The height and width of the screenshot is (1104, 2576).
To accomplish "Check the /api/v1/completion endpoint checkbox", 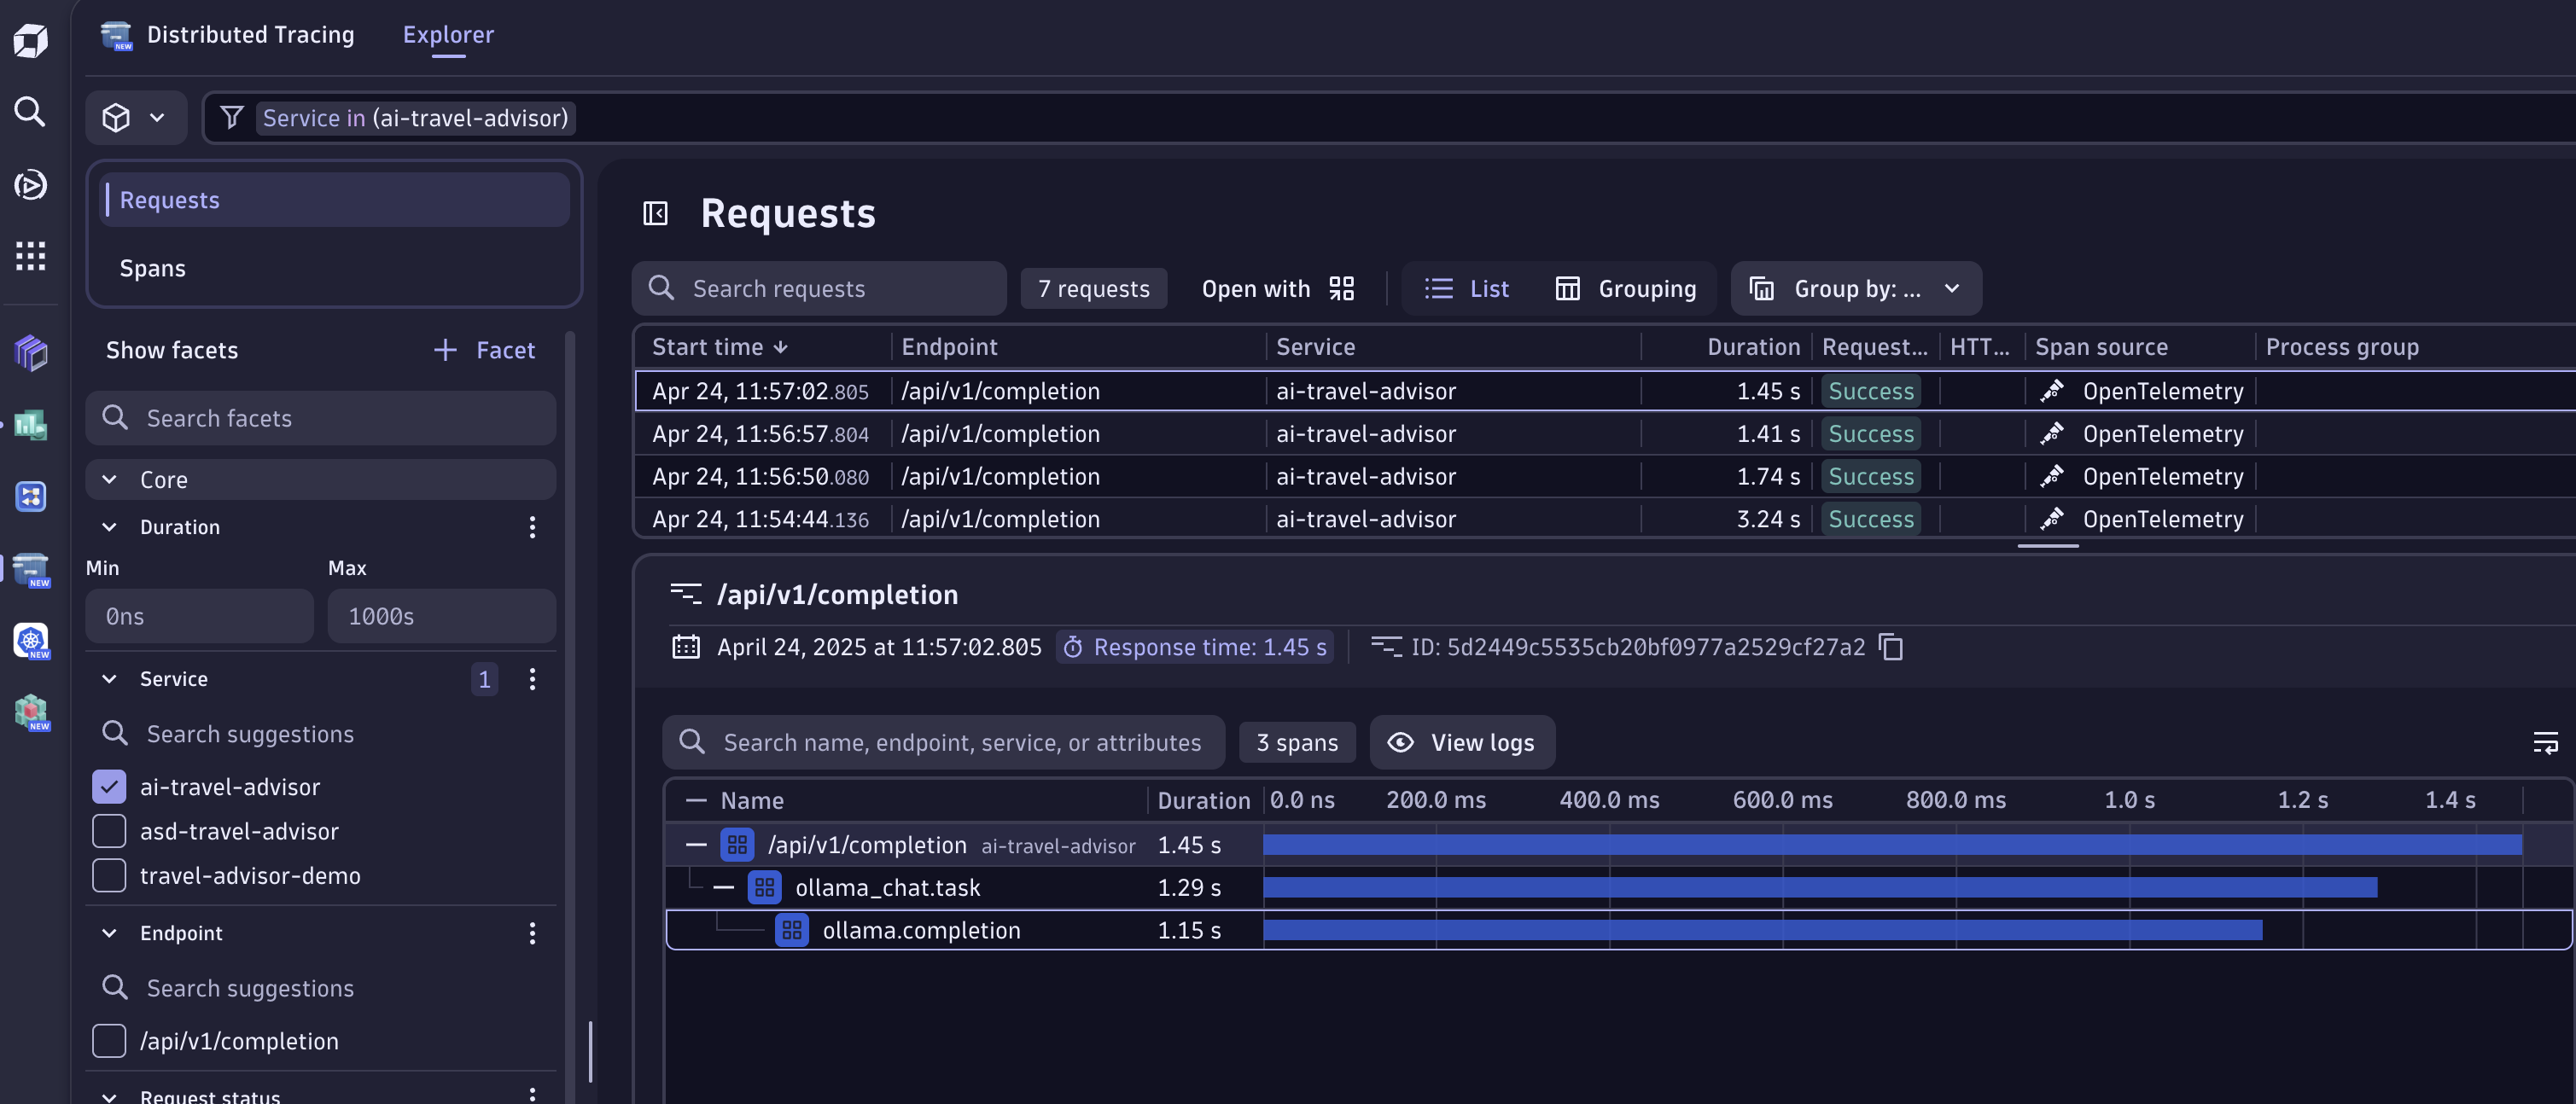I will click(109, 1041).
